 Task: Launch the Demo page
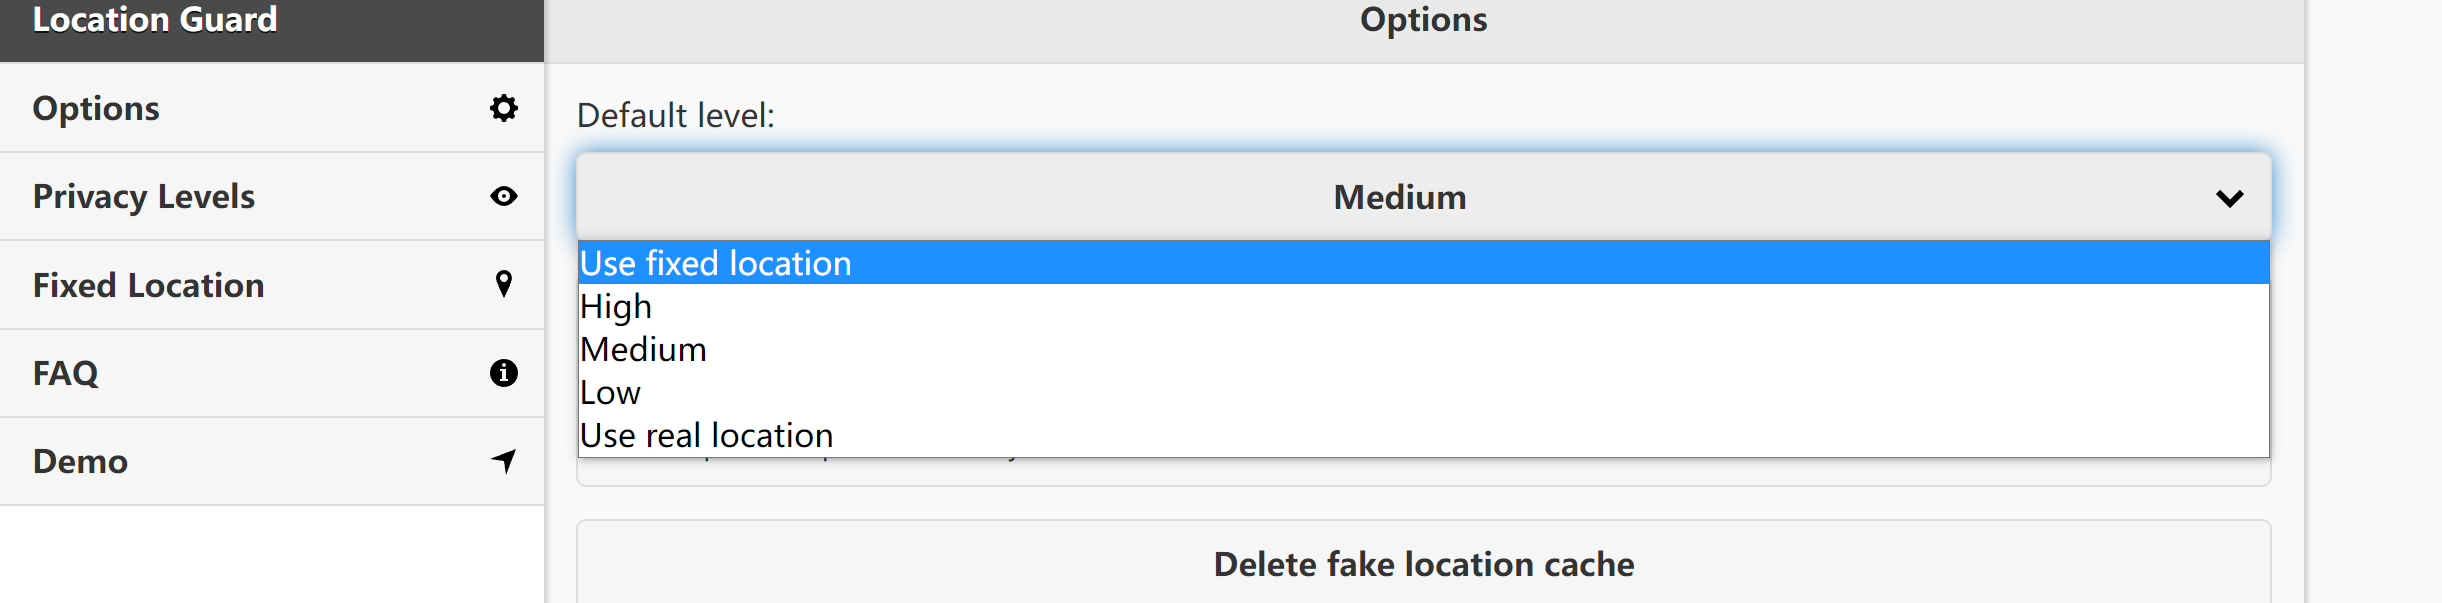(x=272, y=461)
